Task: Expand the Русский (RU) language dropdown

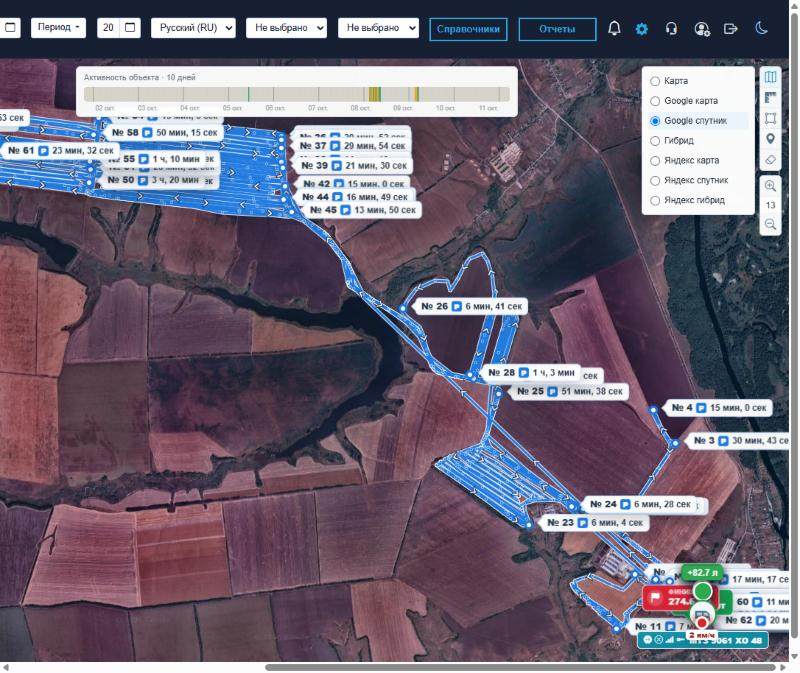Action: tap(193, 28)
